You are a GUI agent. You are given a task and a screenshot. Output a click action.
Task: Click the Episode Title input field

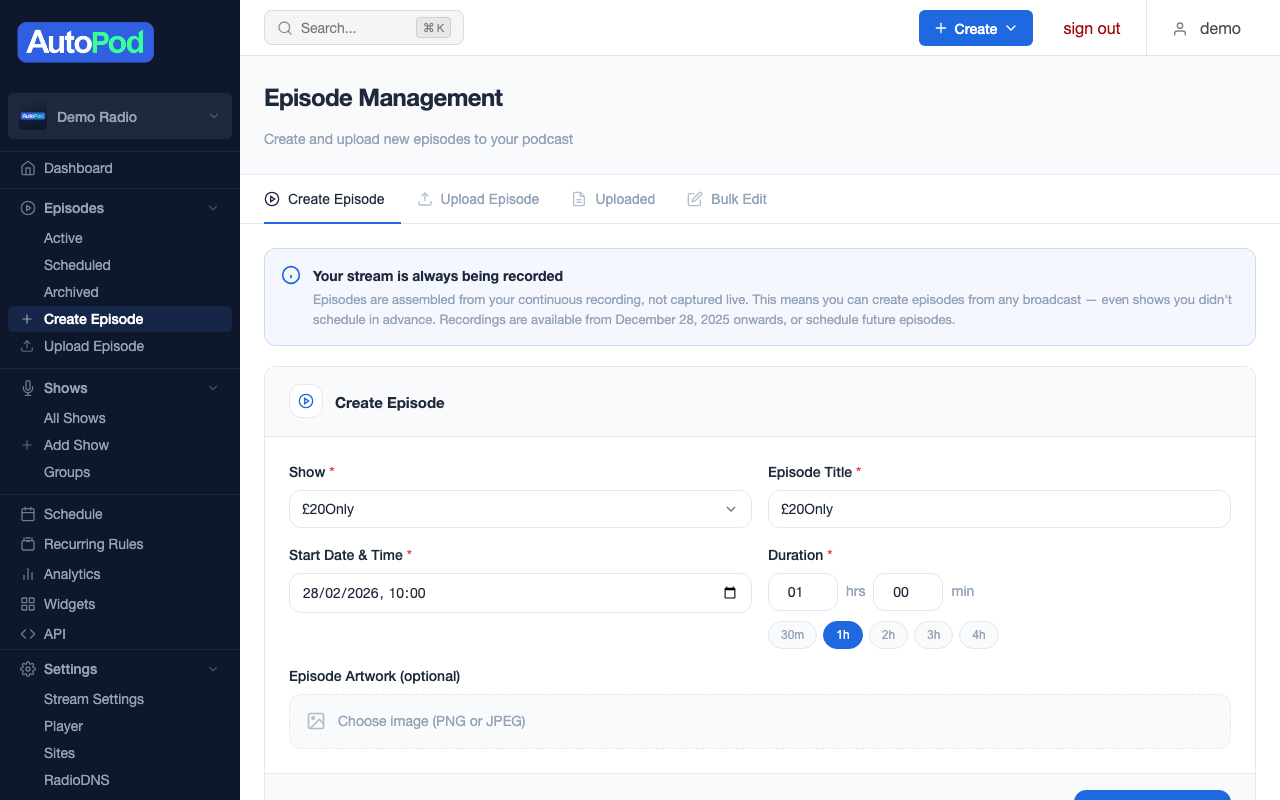998,509
